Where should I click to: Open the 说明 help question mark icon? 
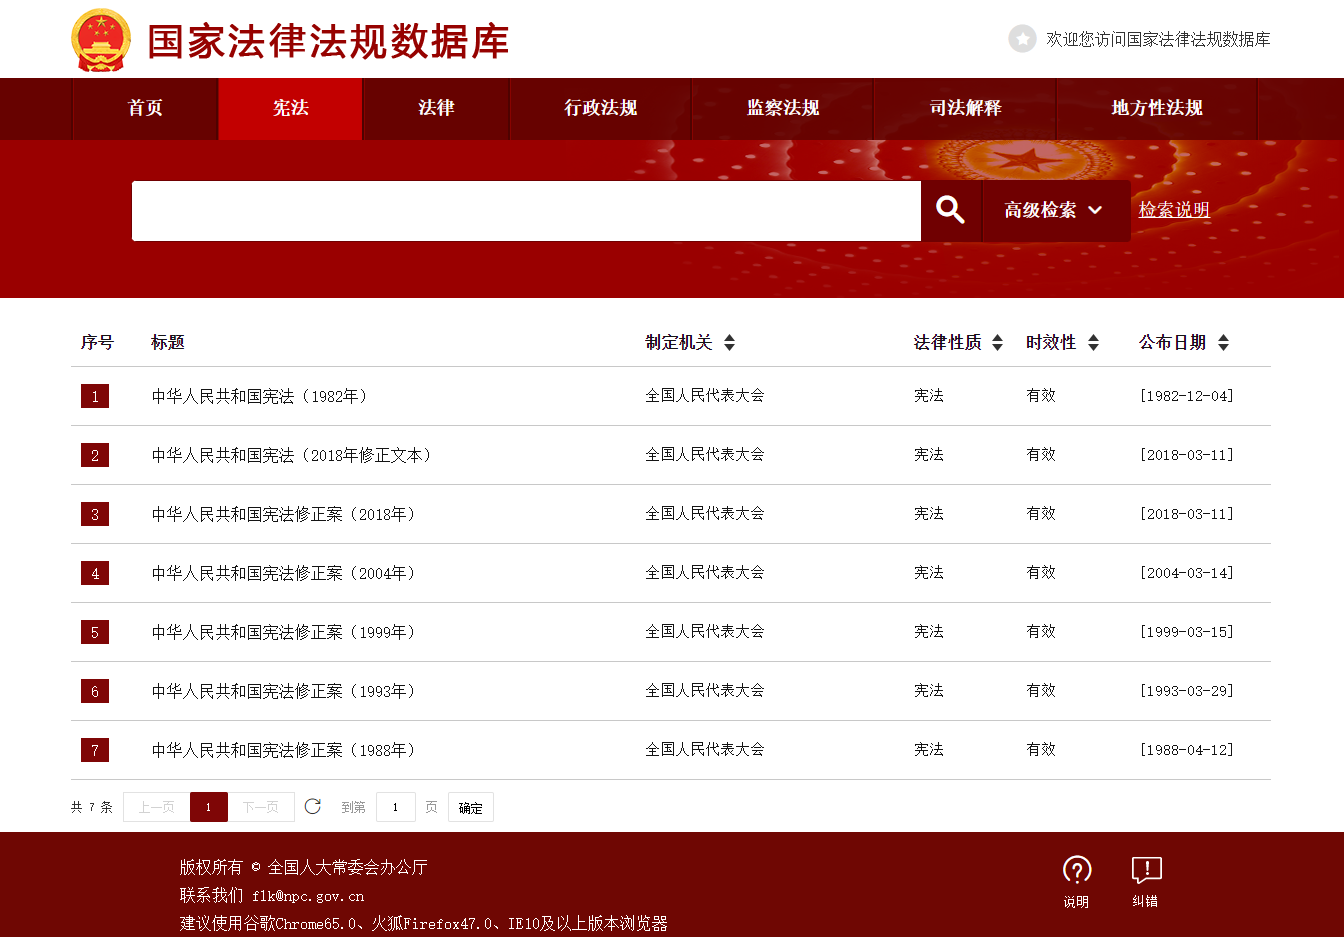tap(1076, 870)
